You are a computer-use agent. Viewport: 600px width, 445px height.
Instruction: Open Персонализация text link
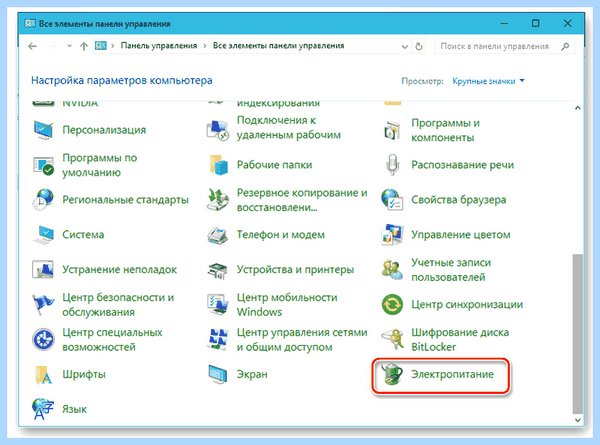pyautogui.click(x=104, y=130)
